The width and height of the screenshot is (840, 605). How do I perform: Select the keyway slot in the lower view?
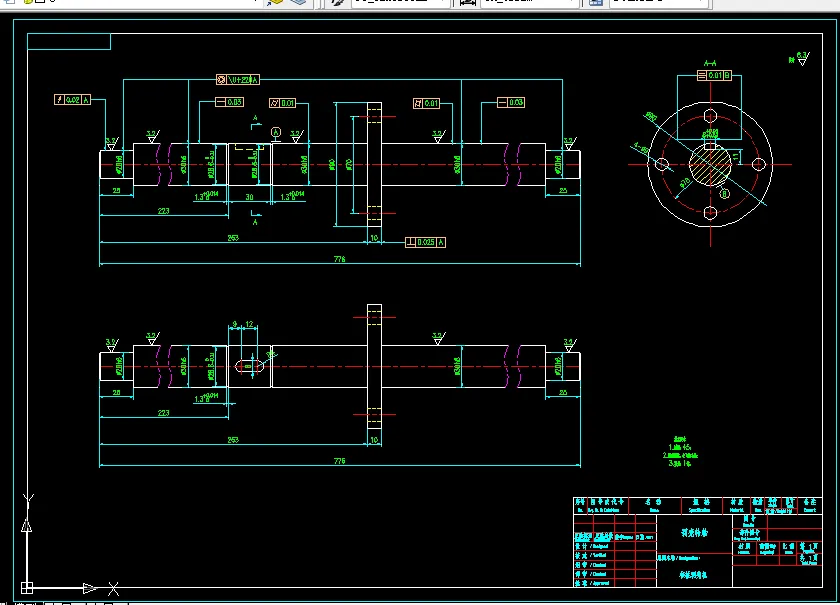coord(249,367)
